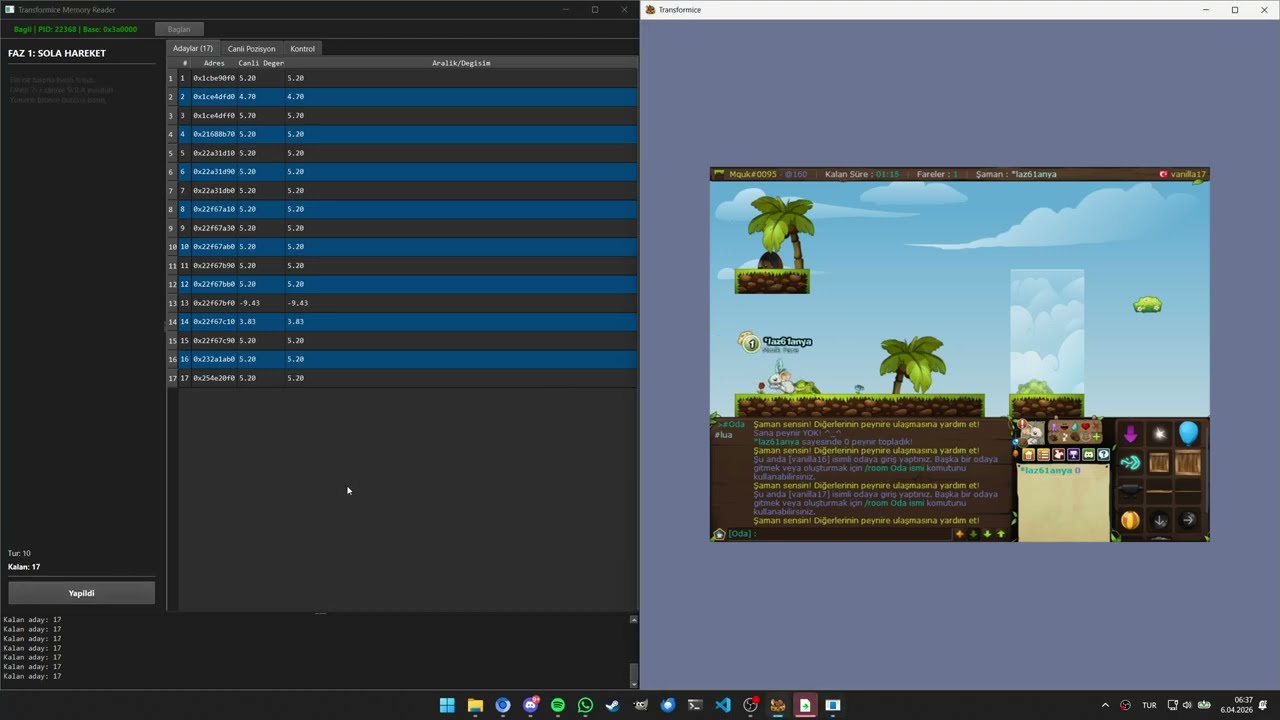Click the log panel vertical scrollbar
Screen dimensions: 1280x720
click(x=634, y=650)
